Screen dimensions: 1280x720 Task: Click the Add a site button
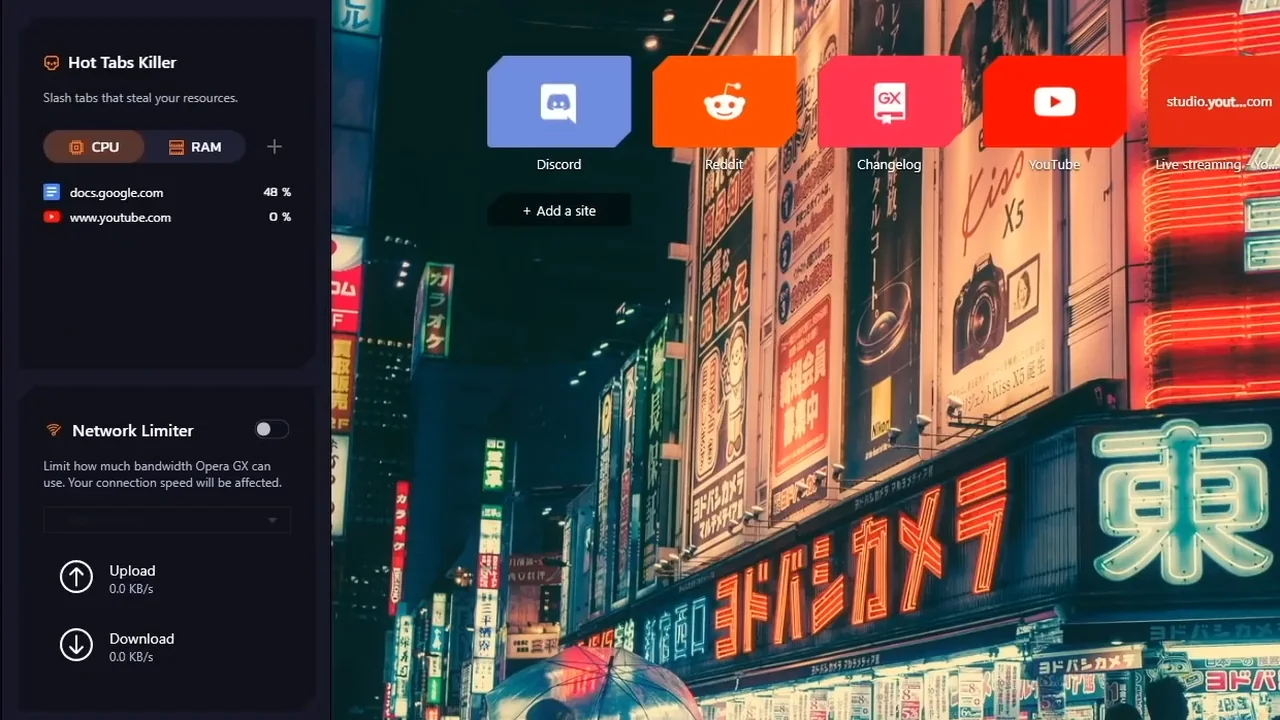click(559, 211)
